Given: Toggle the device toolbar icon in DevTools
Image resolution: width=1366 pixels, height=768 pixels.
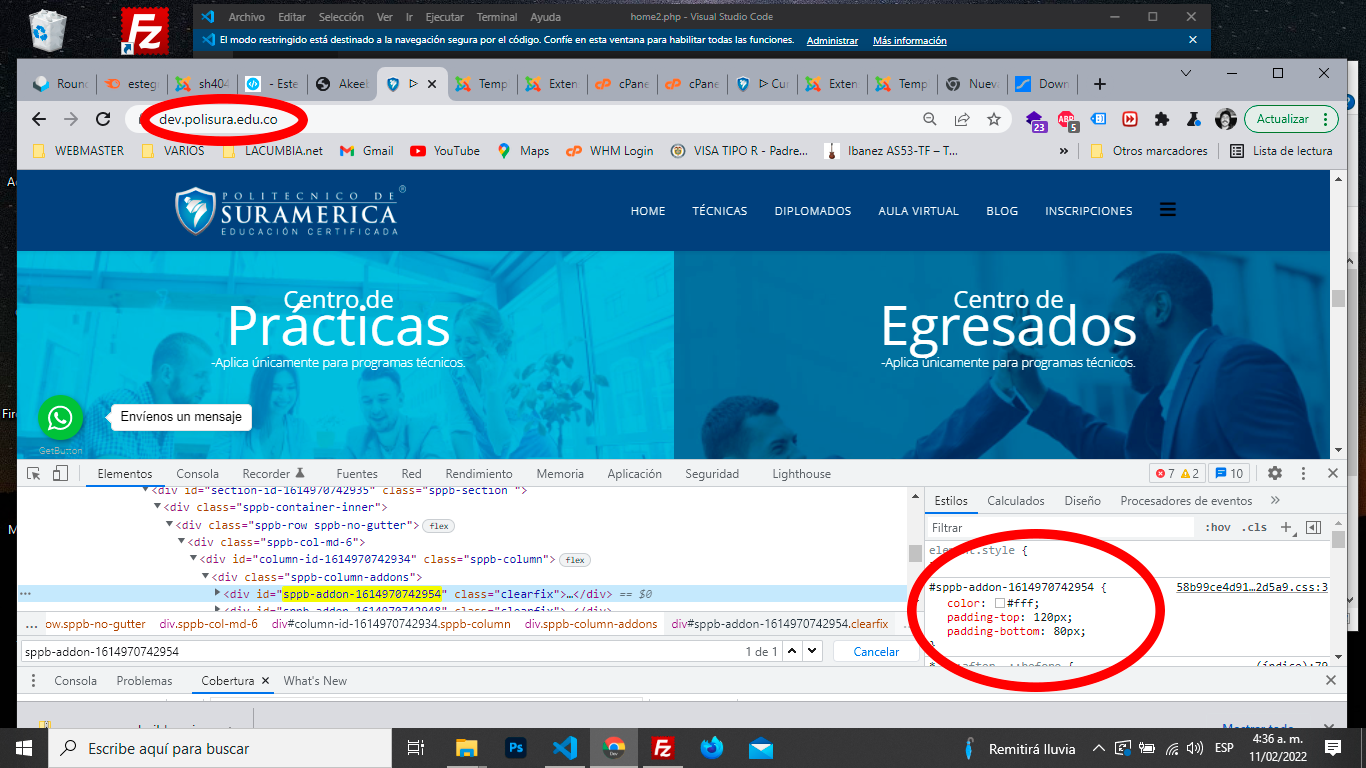Looking at the screenshot, I should 60,474.
